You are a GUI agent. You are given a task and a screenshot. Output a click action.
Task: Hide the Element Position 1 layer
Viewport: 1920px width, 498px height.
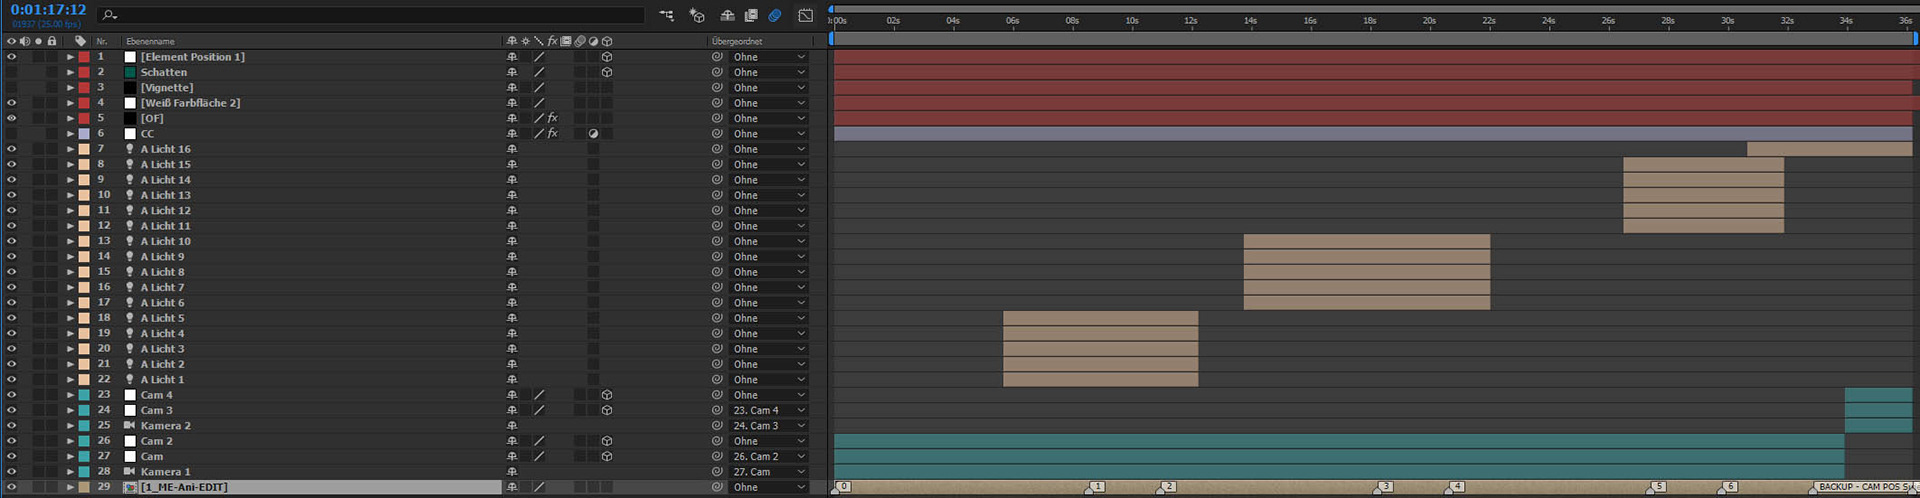pos(11,57)
